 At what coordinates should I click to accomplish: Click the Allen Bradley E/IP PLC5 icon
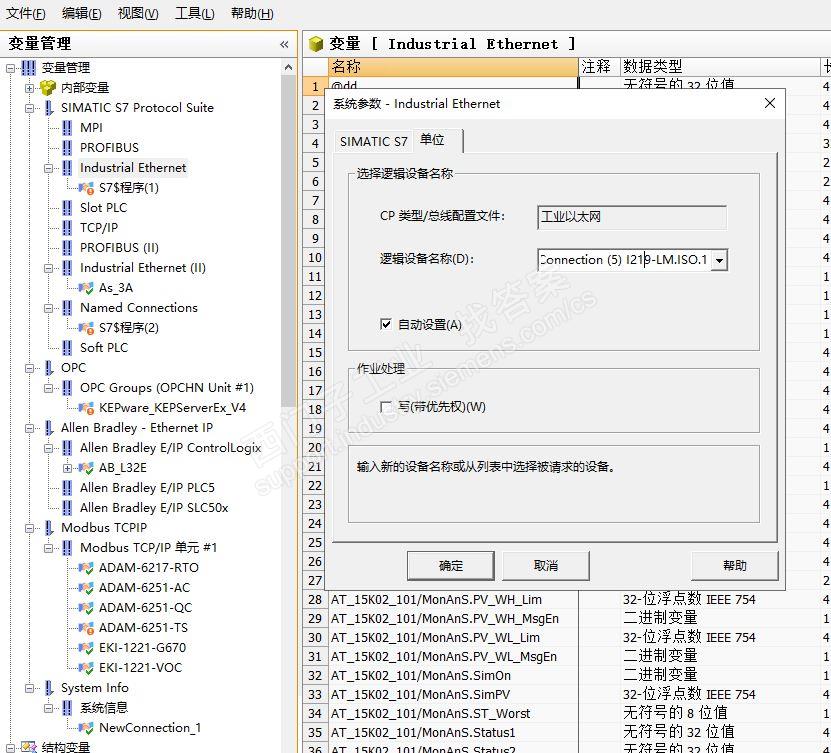pos(67,488)
